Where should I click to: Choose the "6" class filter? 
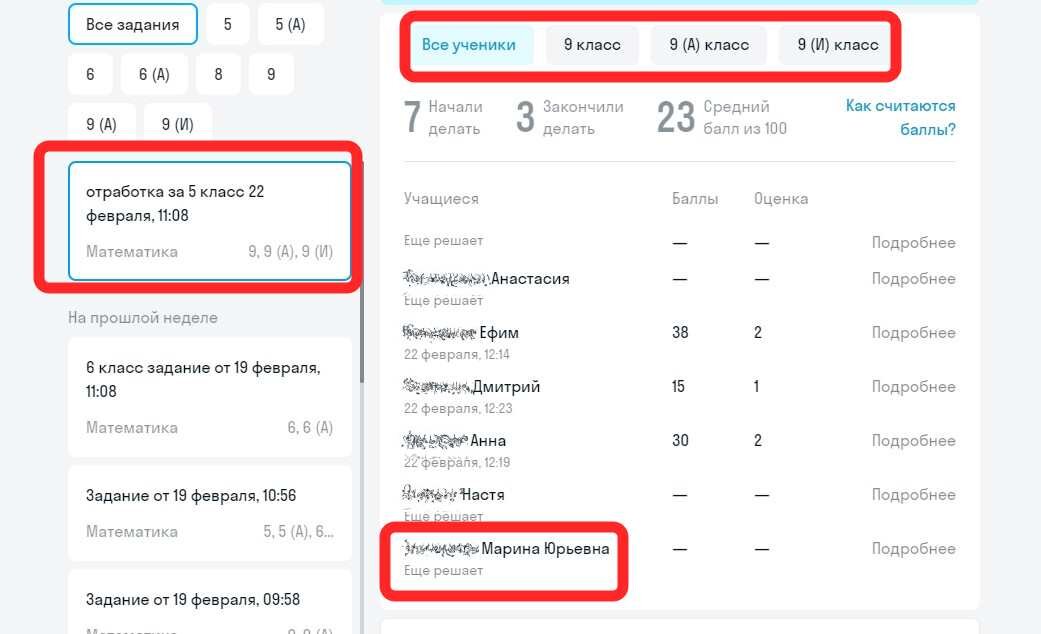(x=89, y=73)
